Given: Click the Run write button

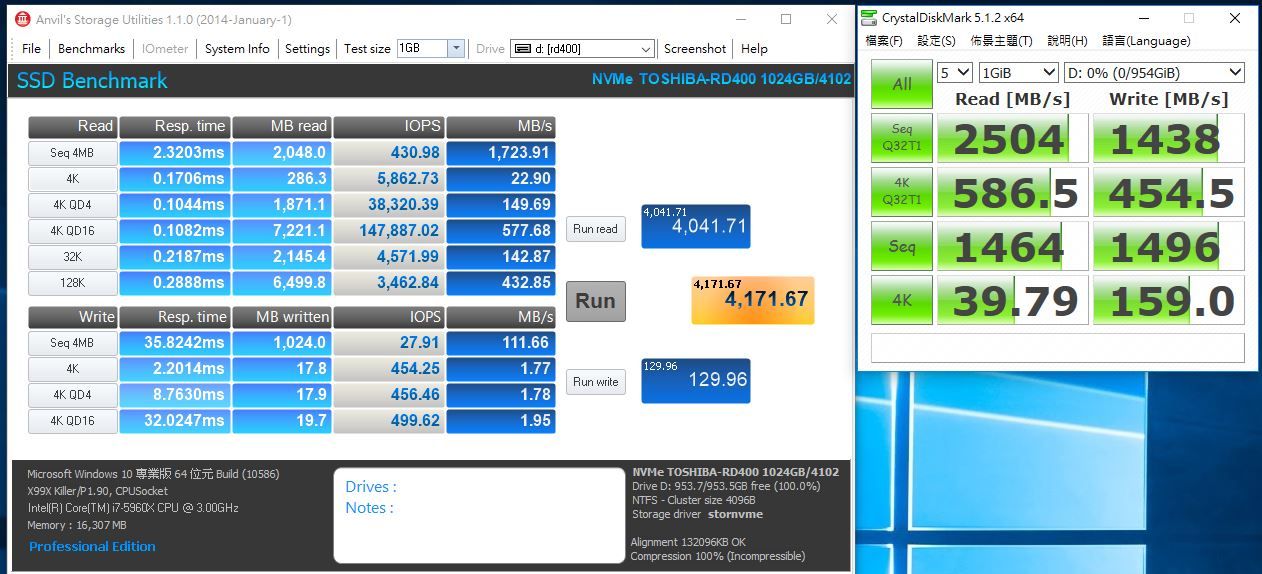Looking at the screenshot, I should 595,381.
